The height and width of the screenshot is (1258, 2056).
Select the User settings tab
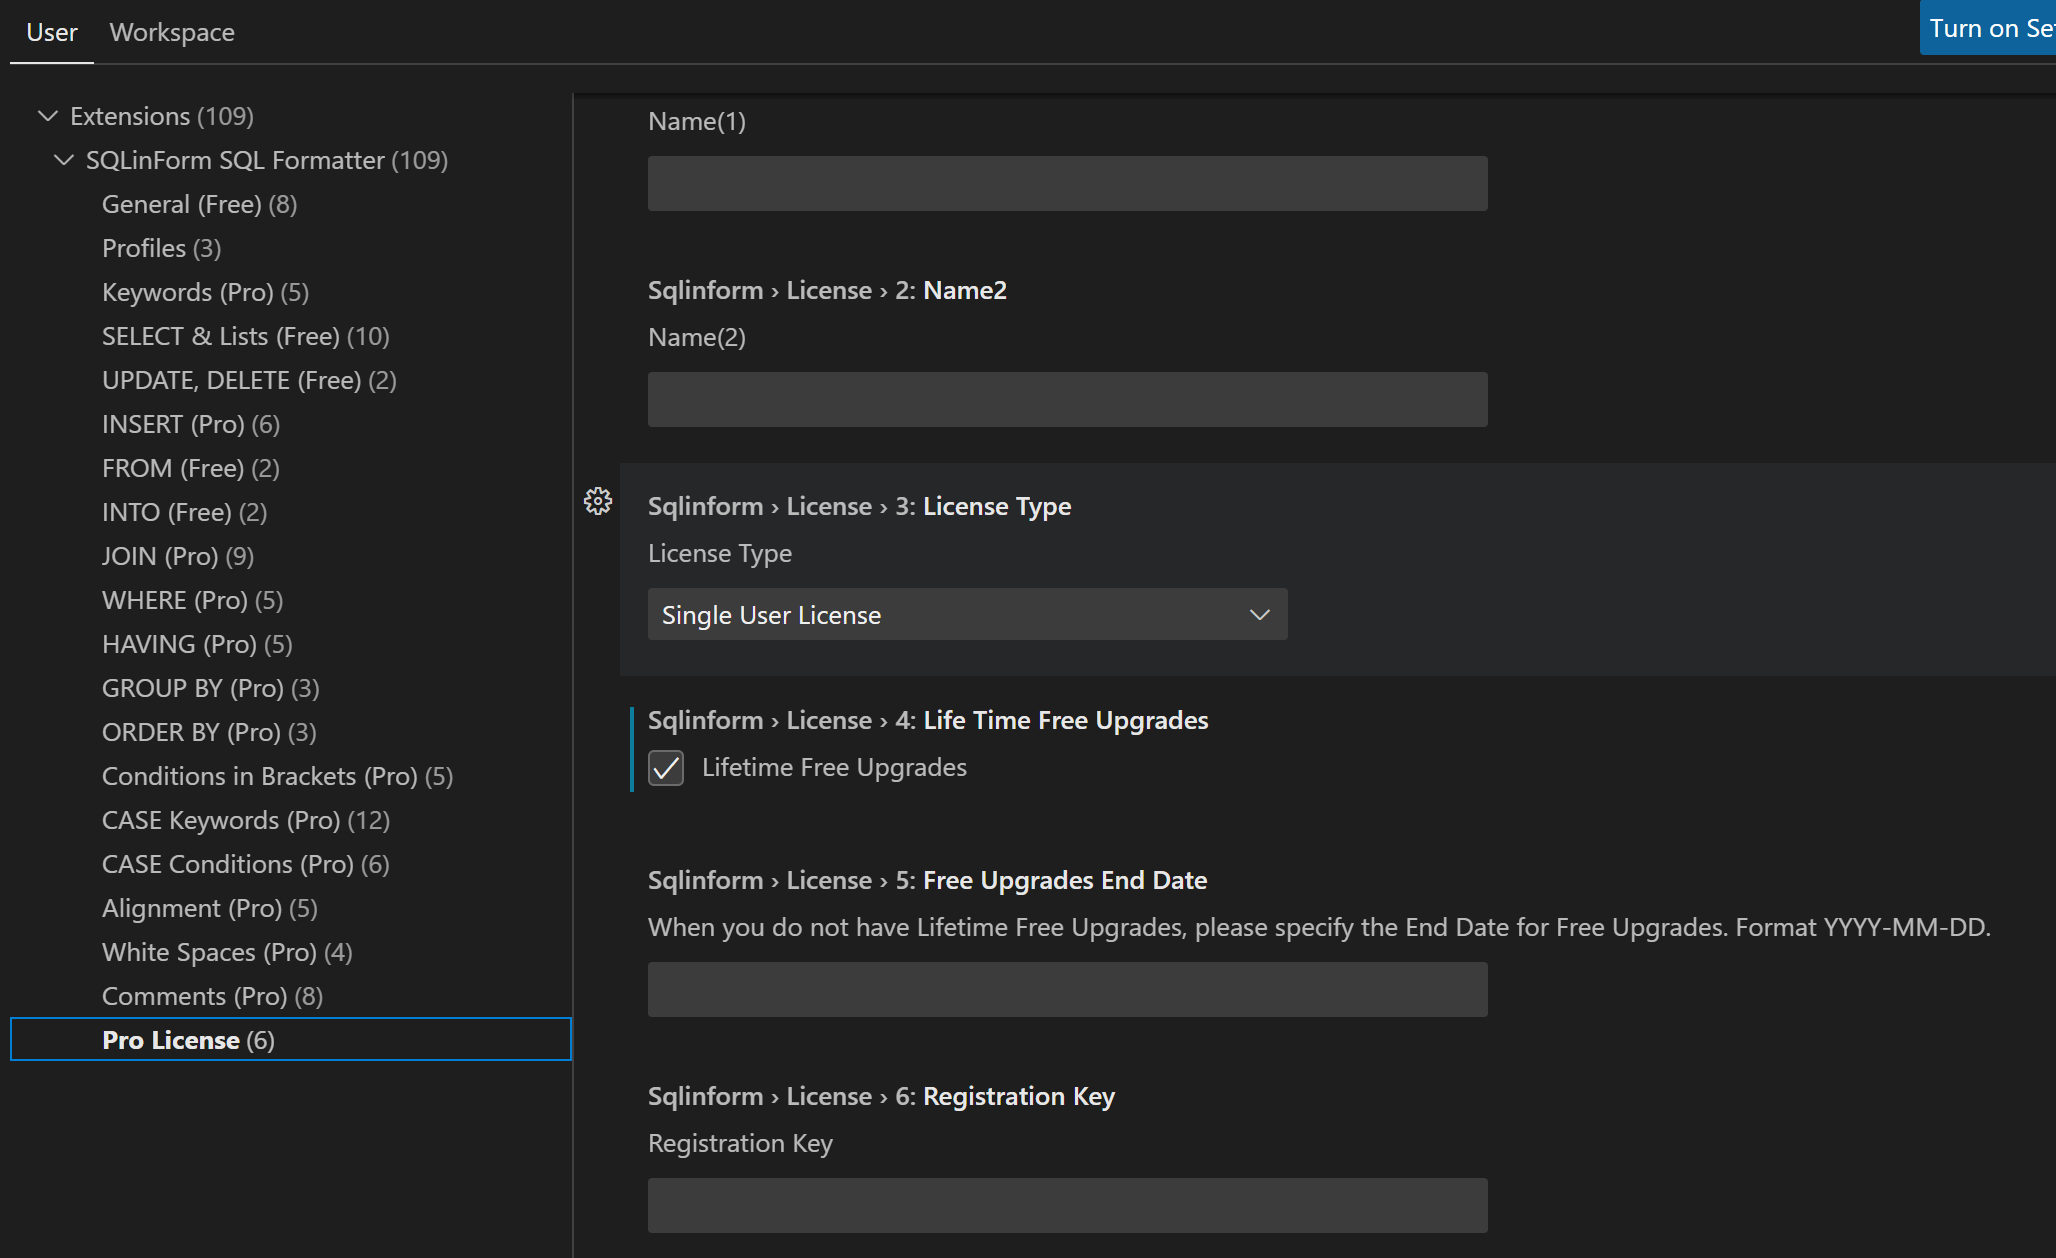pos(52,32)
